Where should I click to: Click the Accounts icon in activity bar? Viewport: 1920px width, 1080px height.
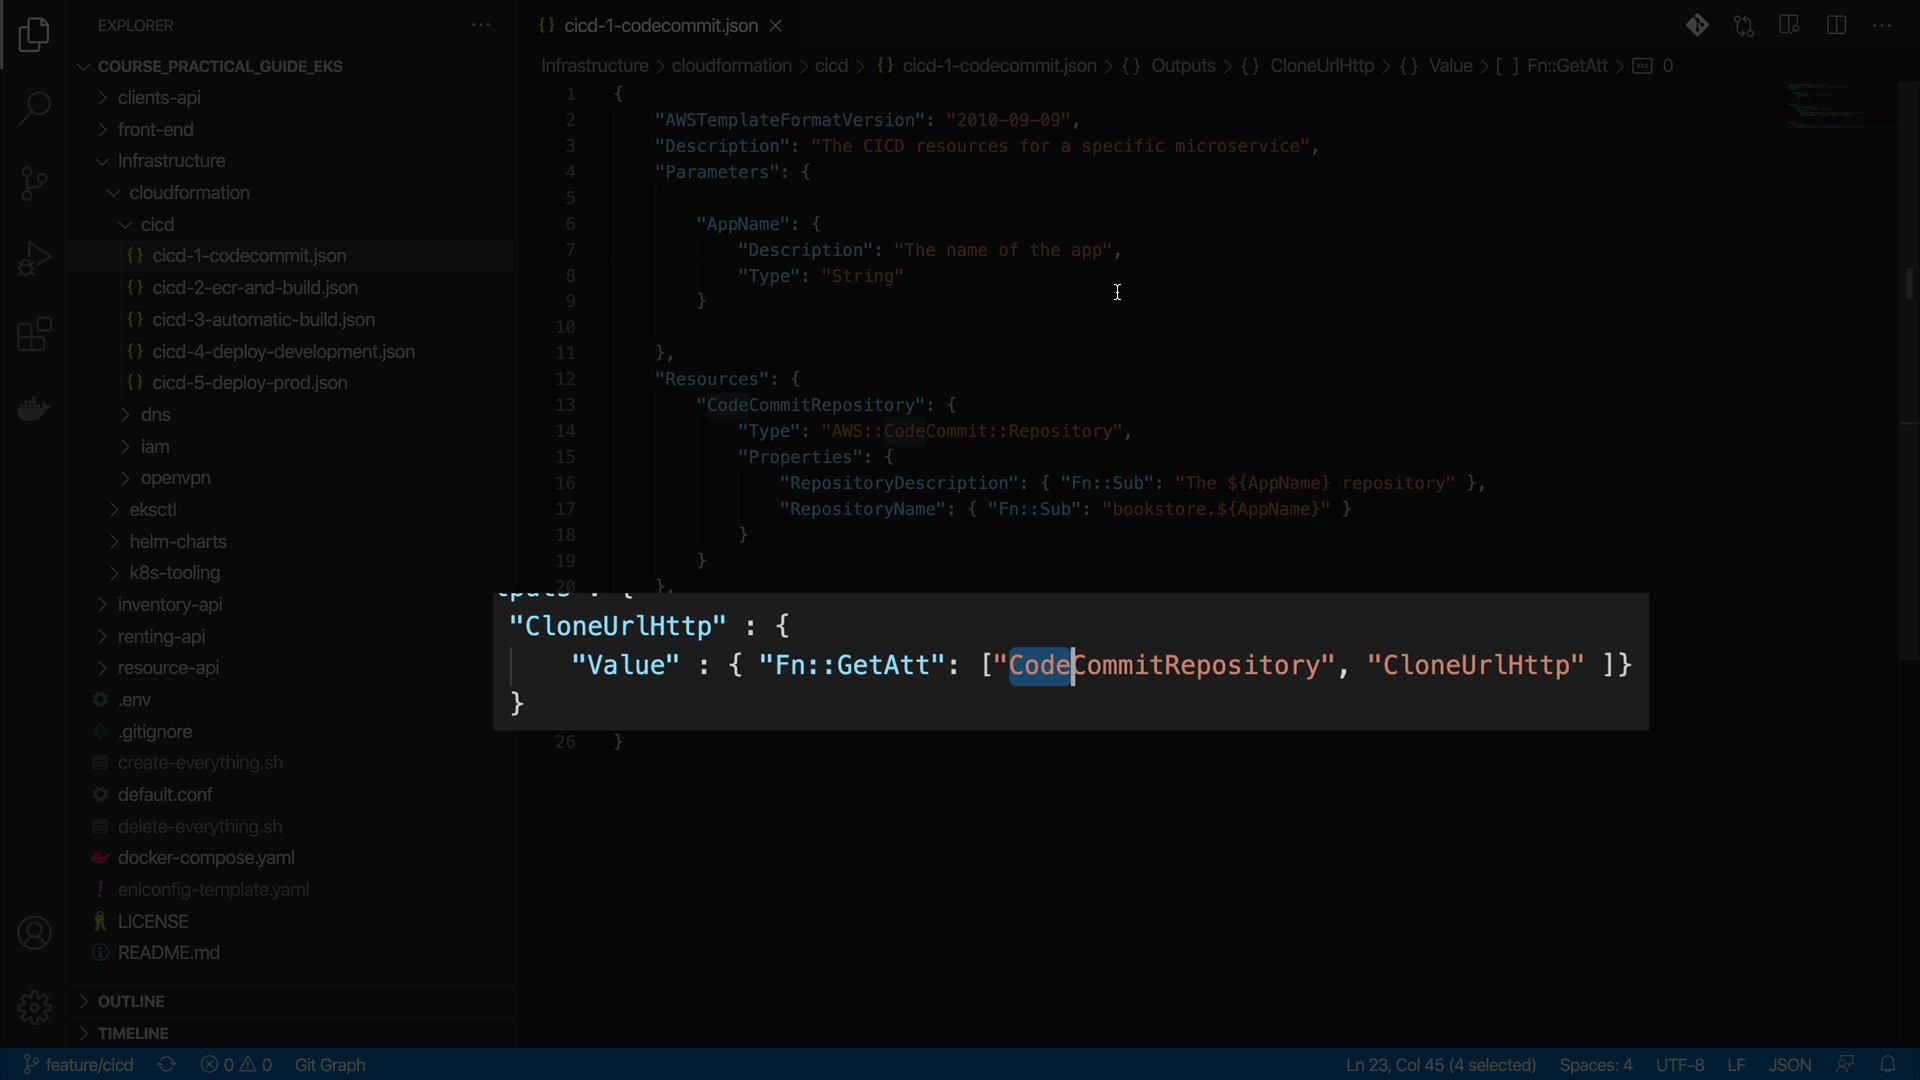coord(34,933)
